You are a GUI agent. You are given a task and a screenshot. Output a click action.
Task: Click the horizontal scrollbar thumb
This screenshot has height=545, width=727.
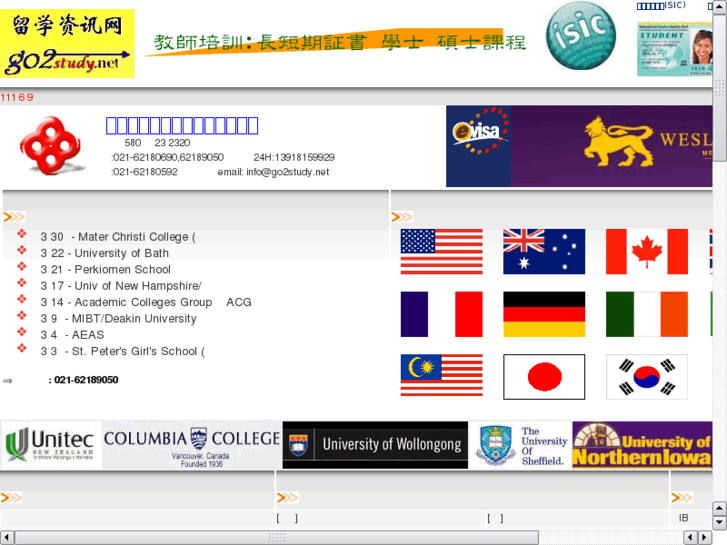277,538
